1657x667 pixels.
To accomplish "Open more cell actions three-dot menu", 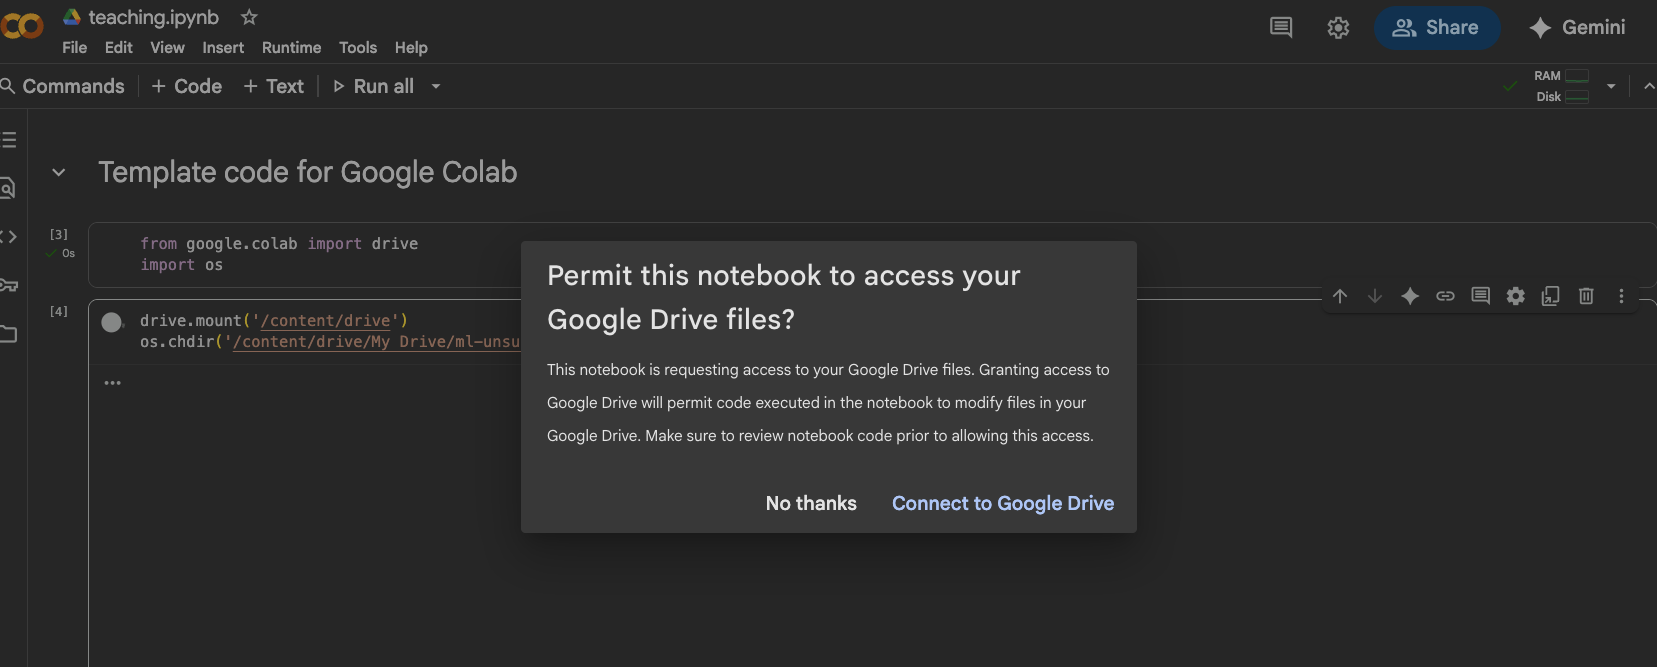I will (x=1621, y=296).
